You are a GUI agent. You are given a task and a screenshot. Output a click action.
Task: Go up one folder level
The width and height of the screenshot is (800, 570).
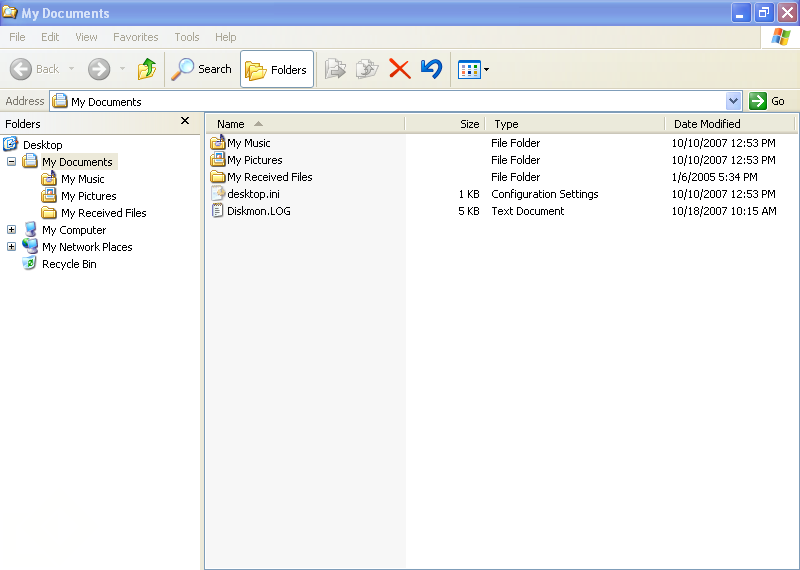147,69
